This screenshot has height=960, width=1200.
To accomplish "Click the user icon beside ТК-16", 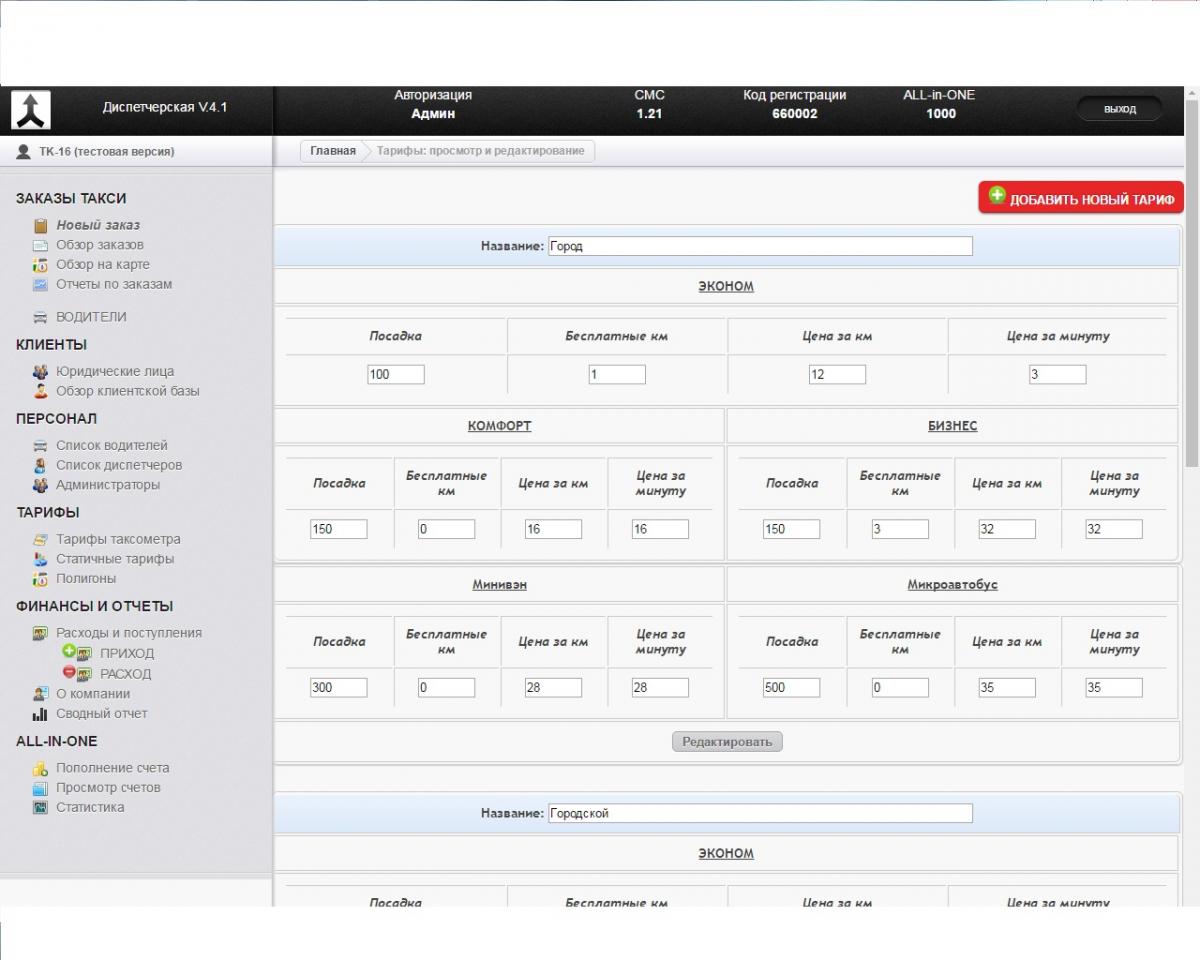I will (24, 152).
